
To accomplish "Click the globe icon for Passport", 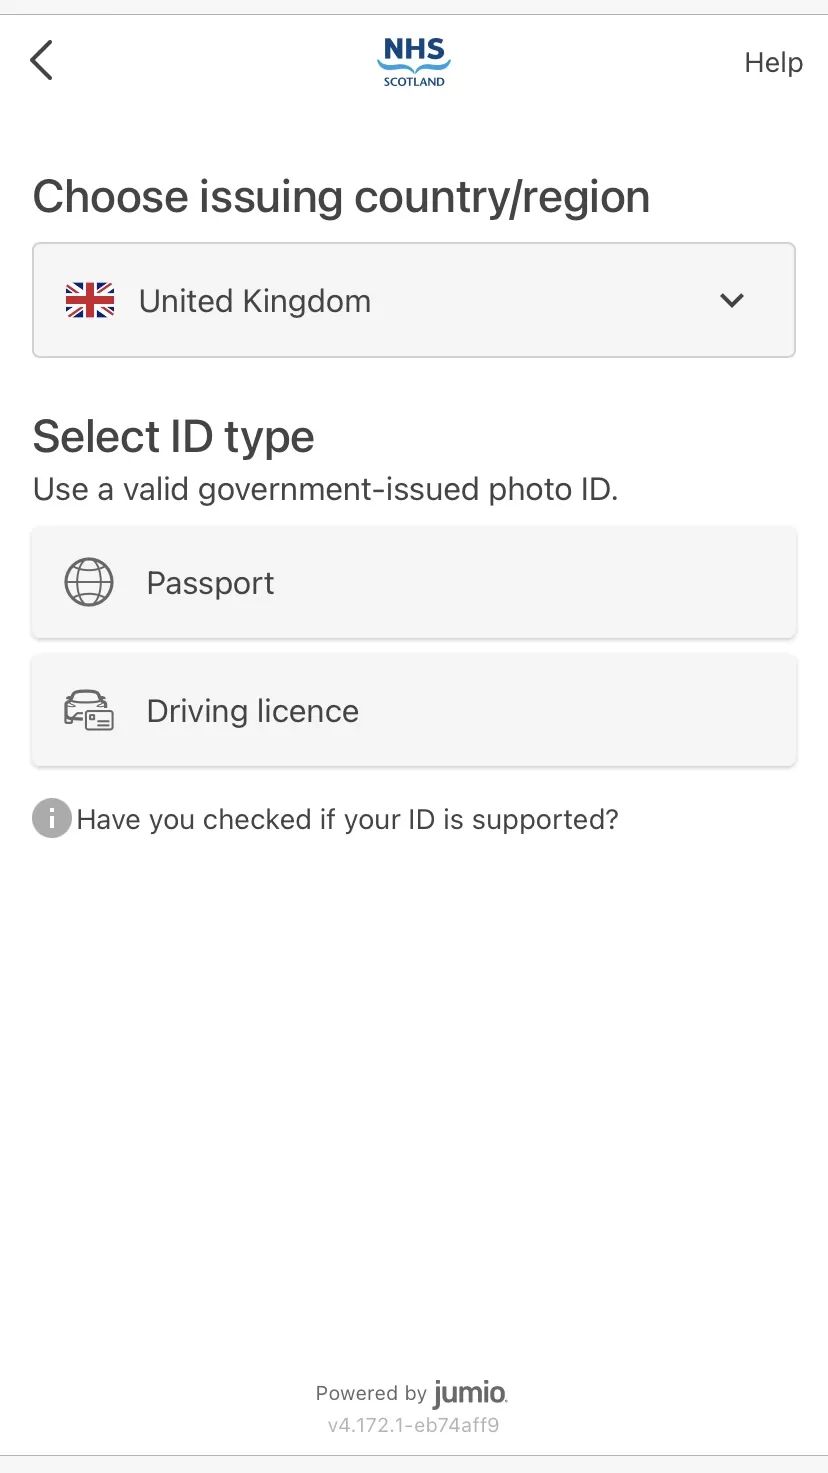I will pos(89,583).
